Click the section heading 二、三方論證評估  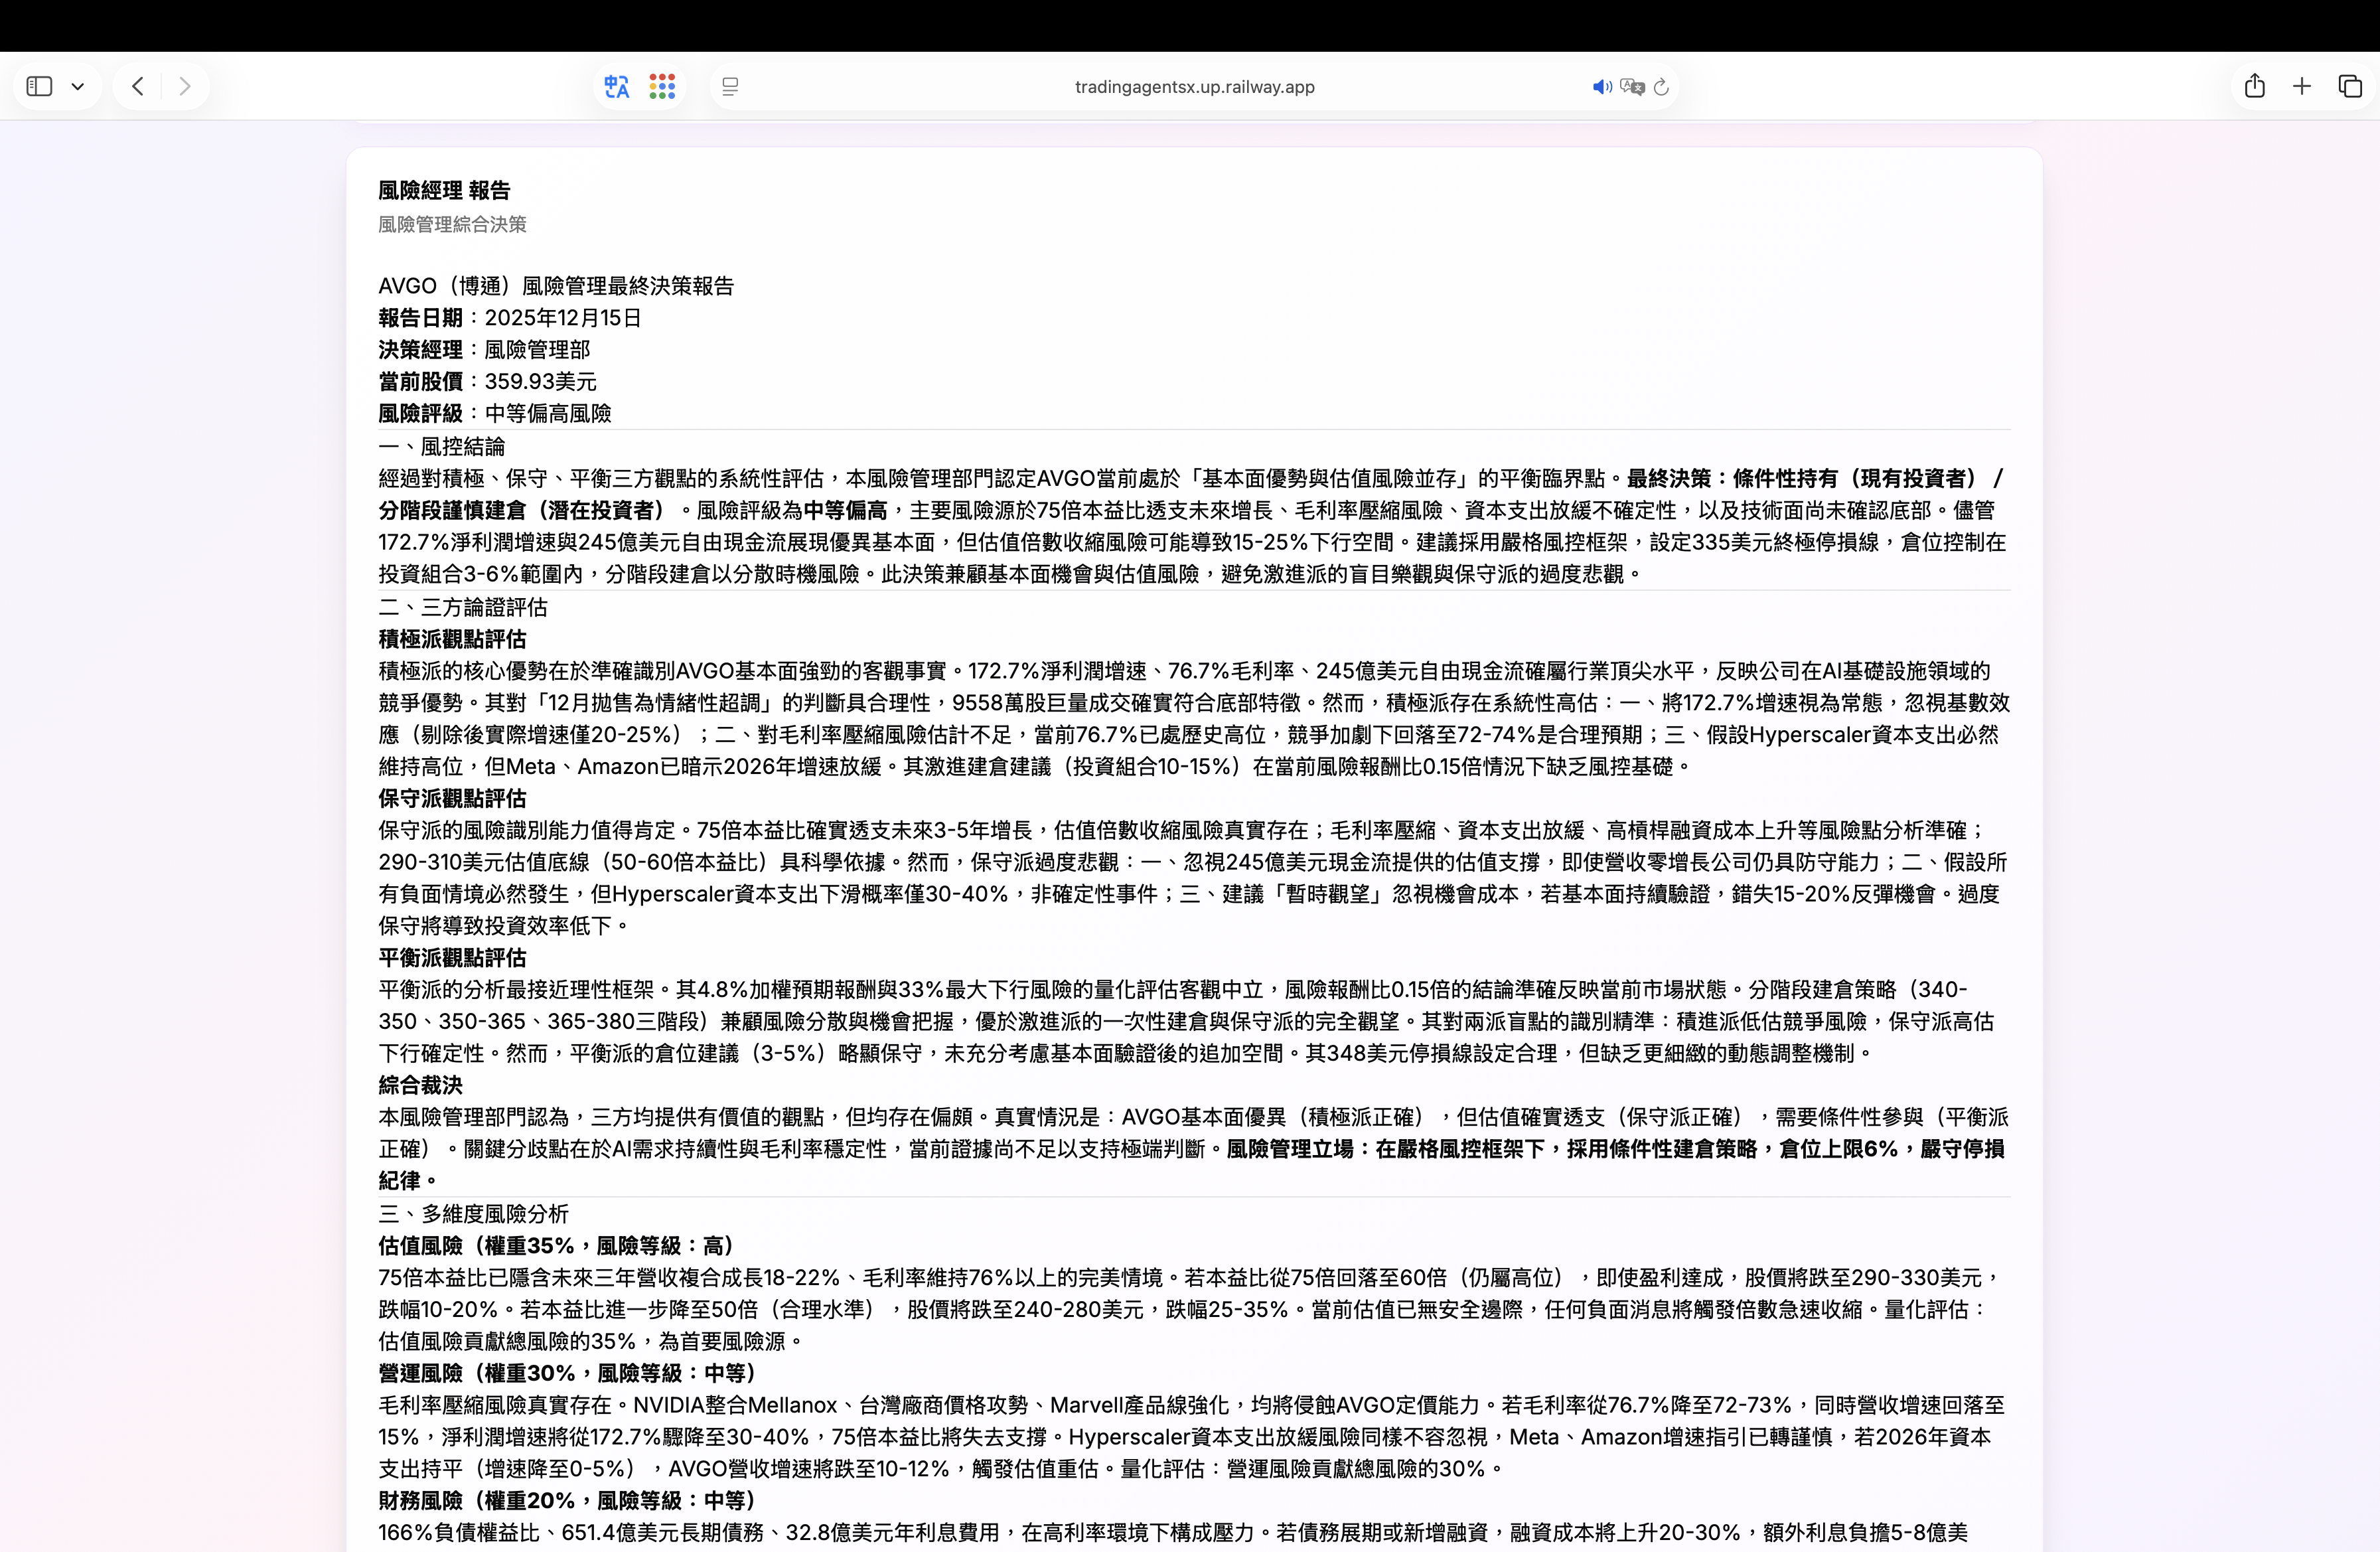pyautogui.click(x=463, y=607)
